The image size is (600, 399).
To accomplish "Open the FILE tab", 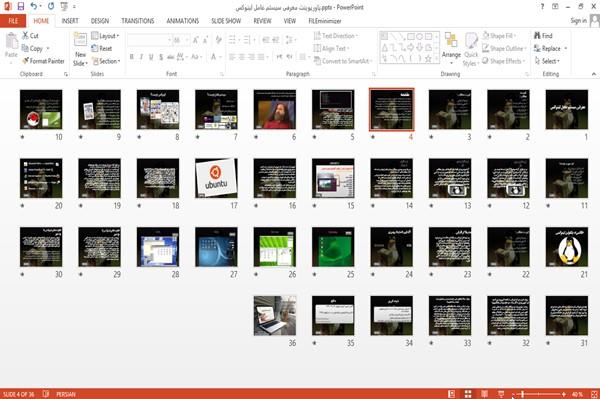I will coord(13,21).
